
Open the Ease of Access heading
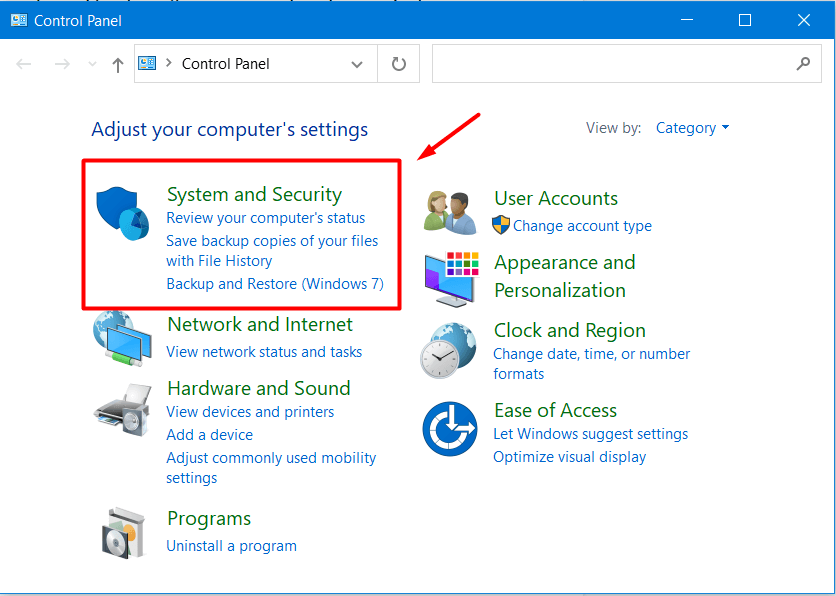pos(555,410)
